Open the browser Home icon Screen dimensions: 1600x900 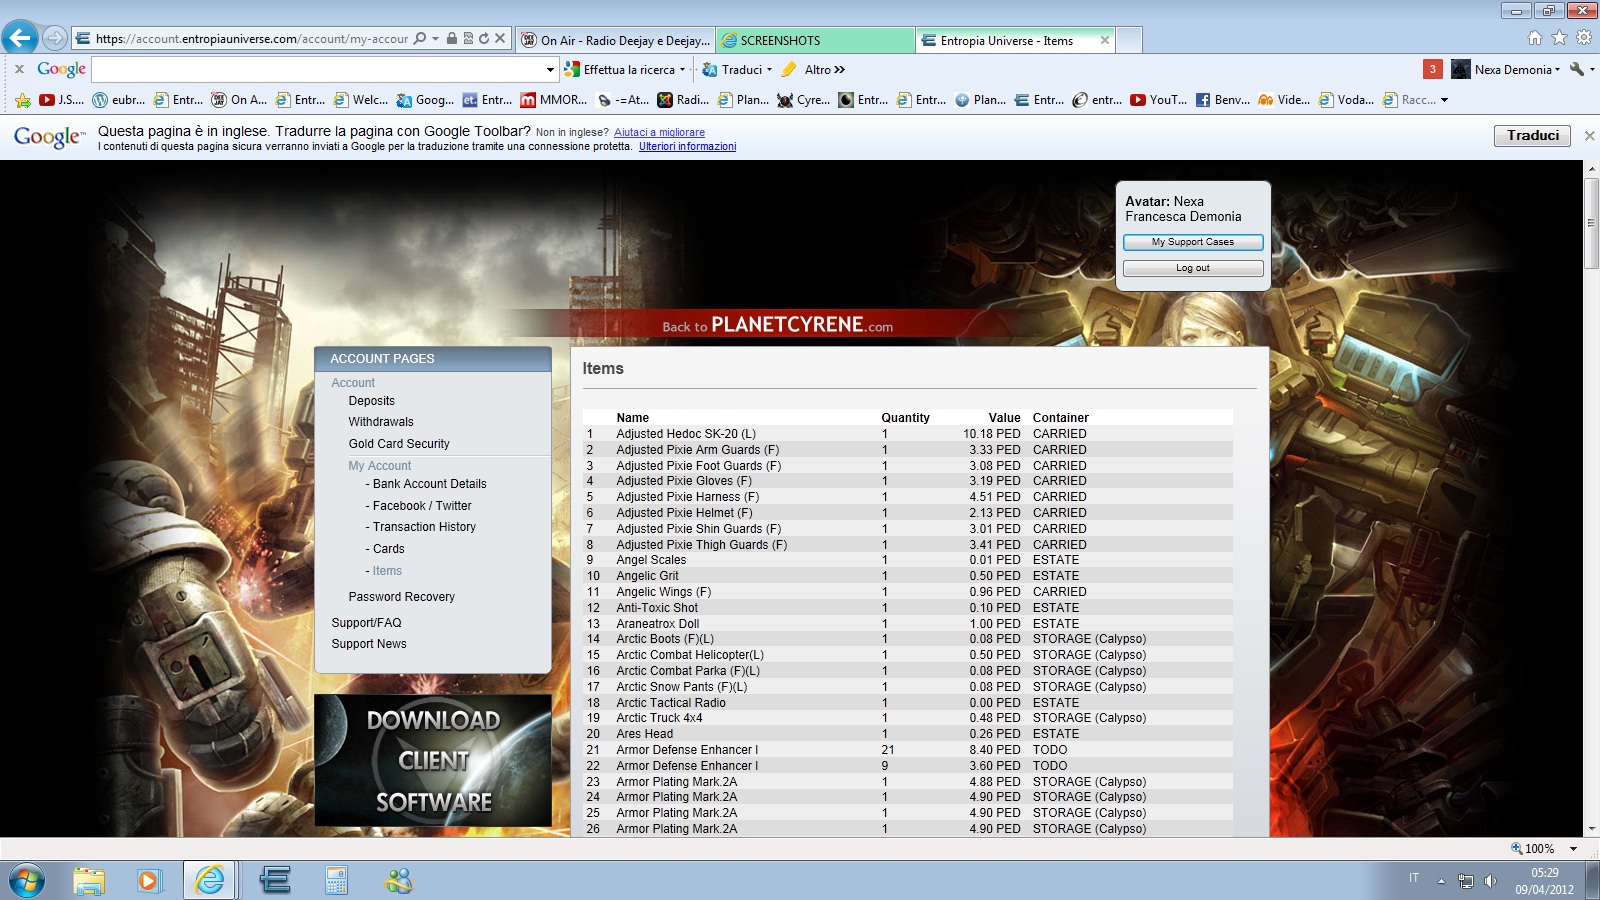1535,38
